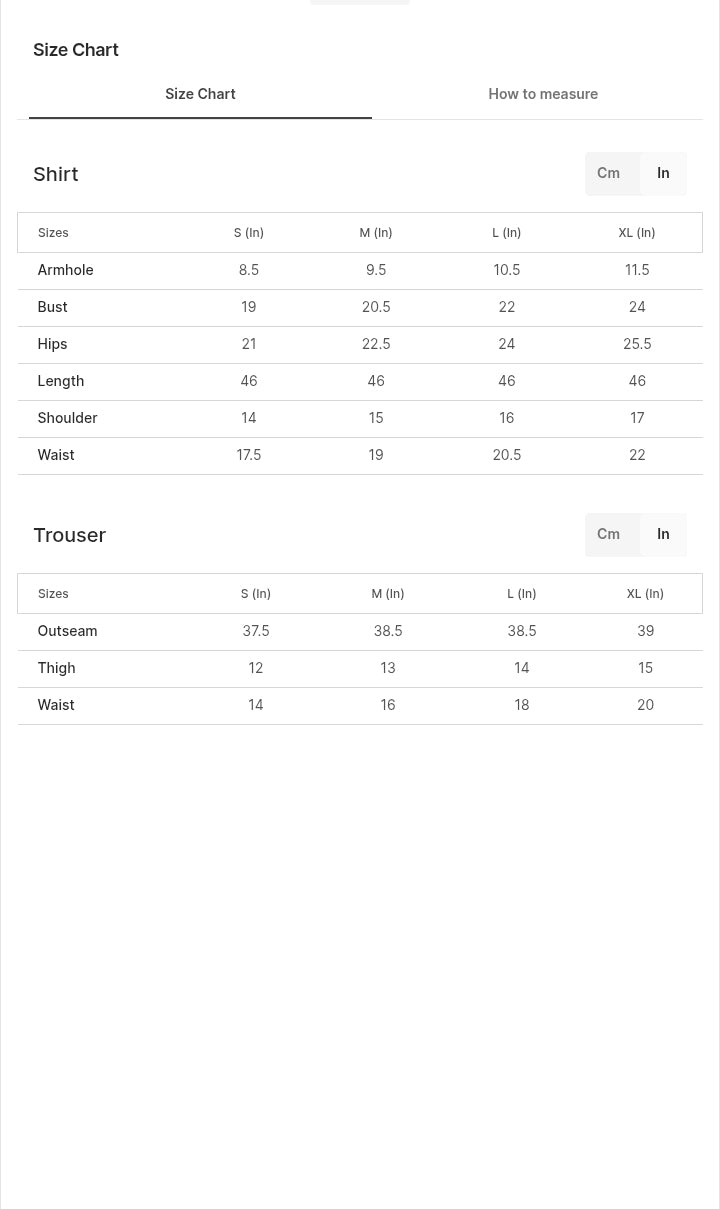Click the Trouser Outseam row label

[x=67, y=631]
